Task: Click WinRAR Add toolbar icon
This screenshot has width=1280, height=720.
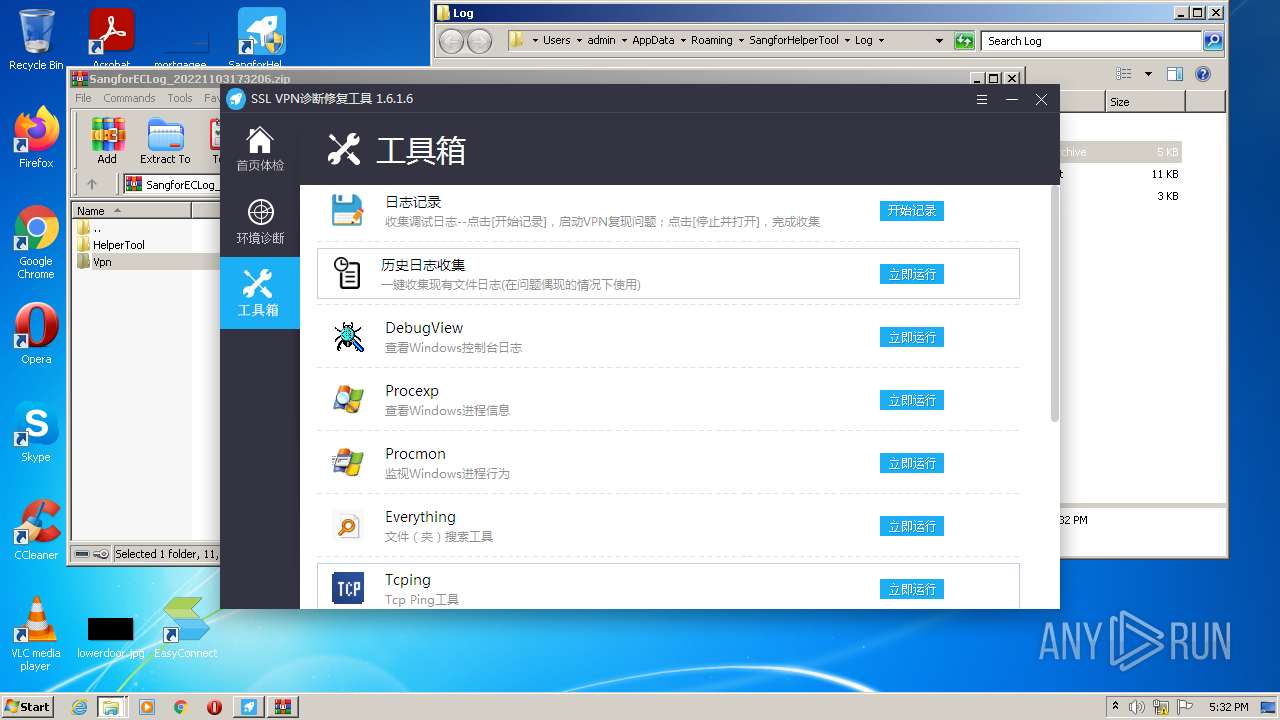Action: (x=107, y=141)
